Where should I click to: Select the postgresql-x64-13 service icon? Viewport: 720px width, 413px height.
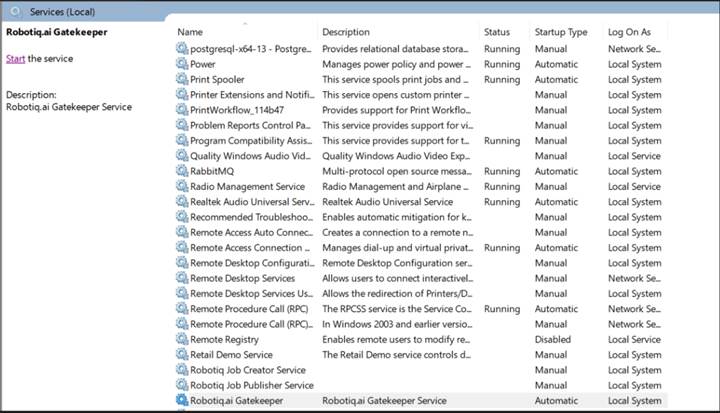pyautogui.click(x=182, y=48)
